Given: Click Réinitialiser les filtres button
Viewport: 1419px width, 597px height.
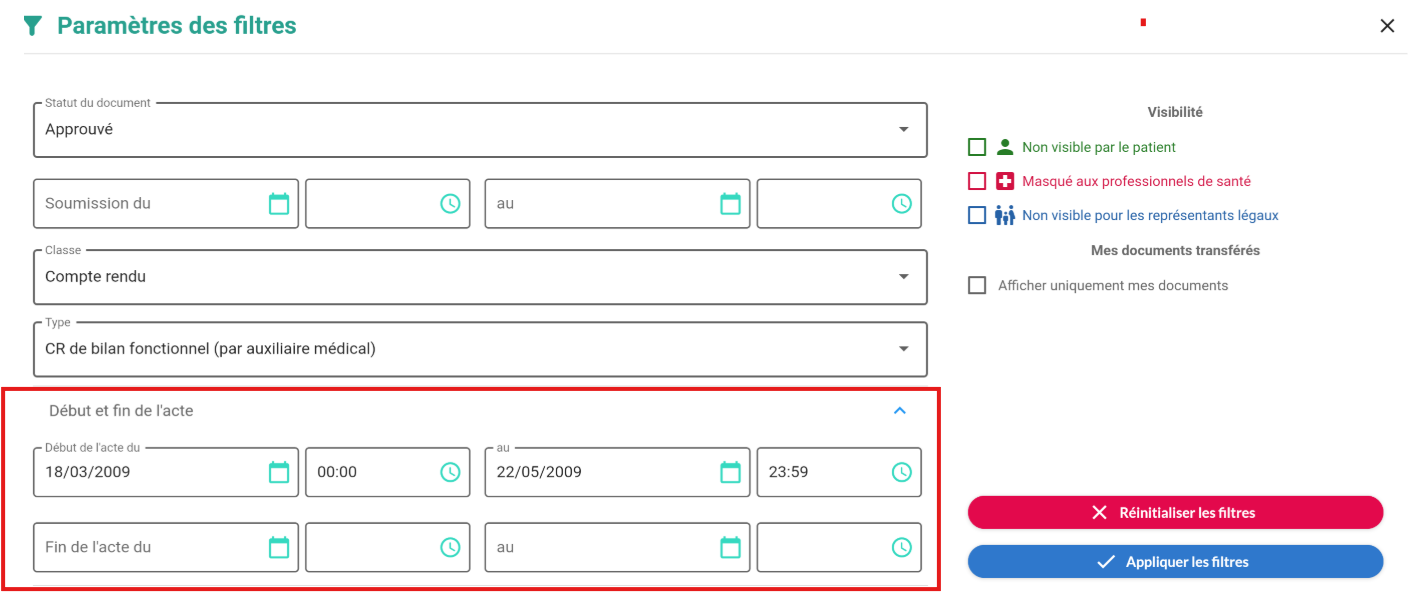Looking at the screenshot, I should click(x=1175, y=513).
